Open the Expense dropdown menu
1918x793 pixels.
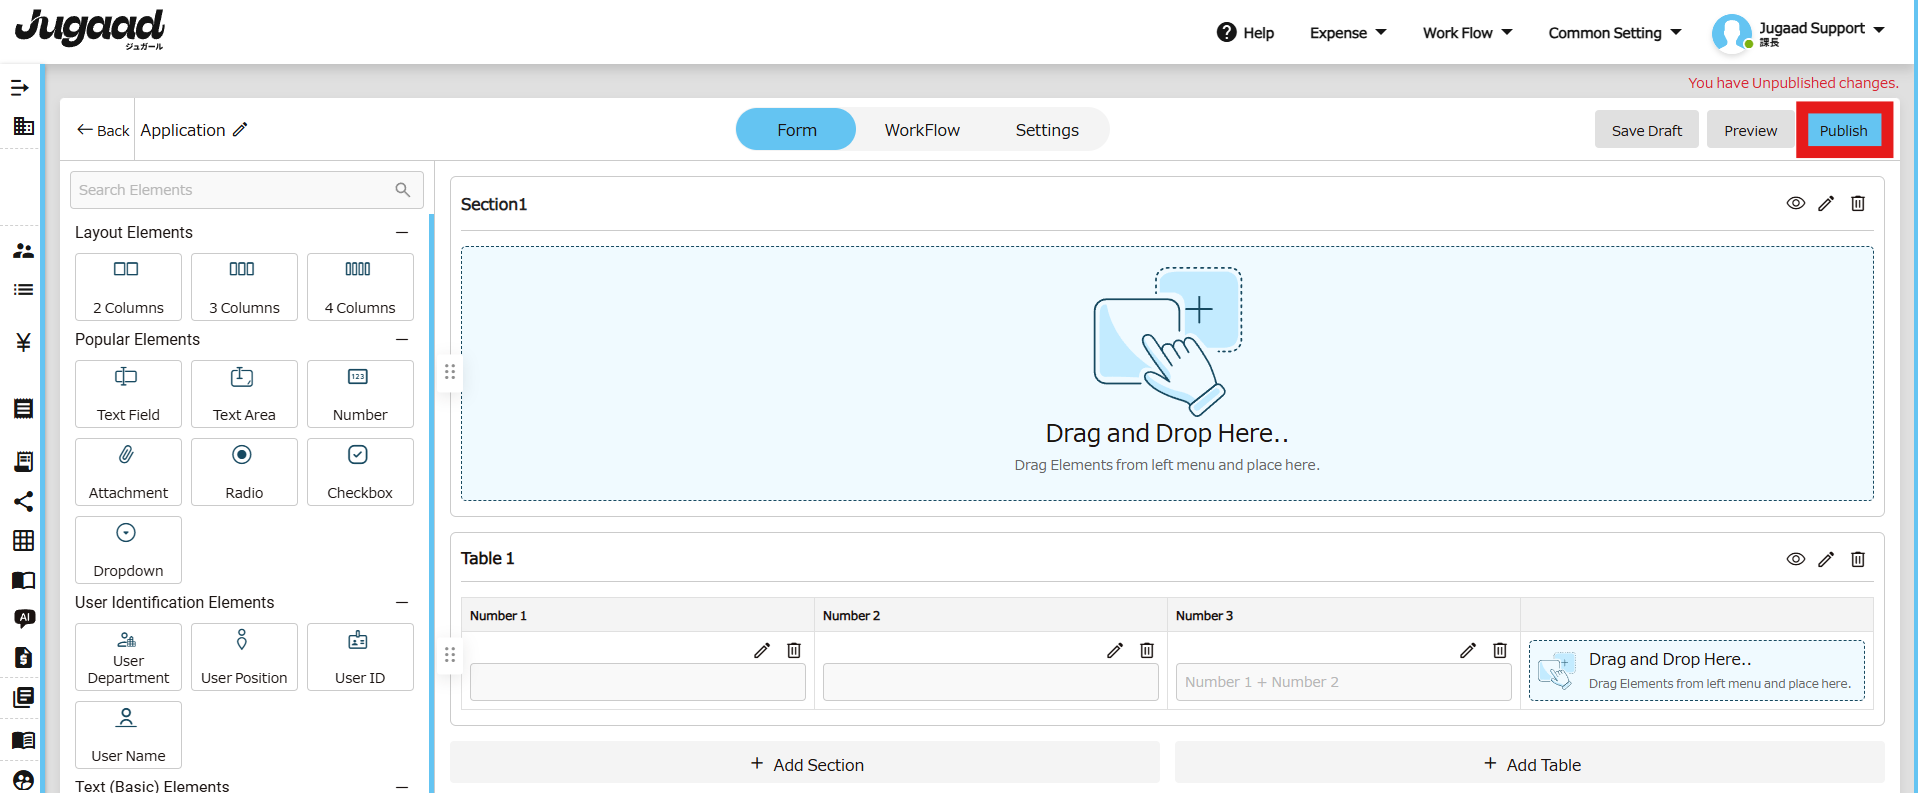1347,33
